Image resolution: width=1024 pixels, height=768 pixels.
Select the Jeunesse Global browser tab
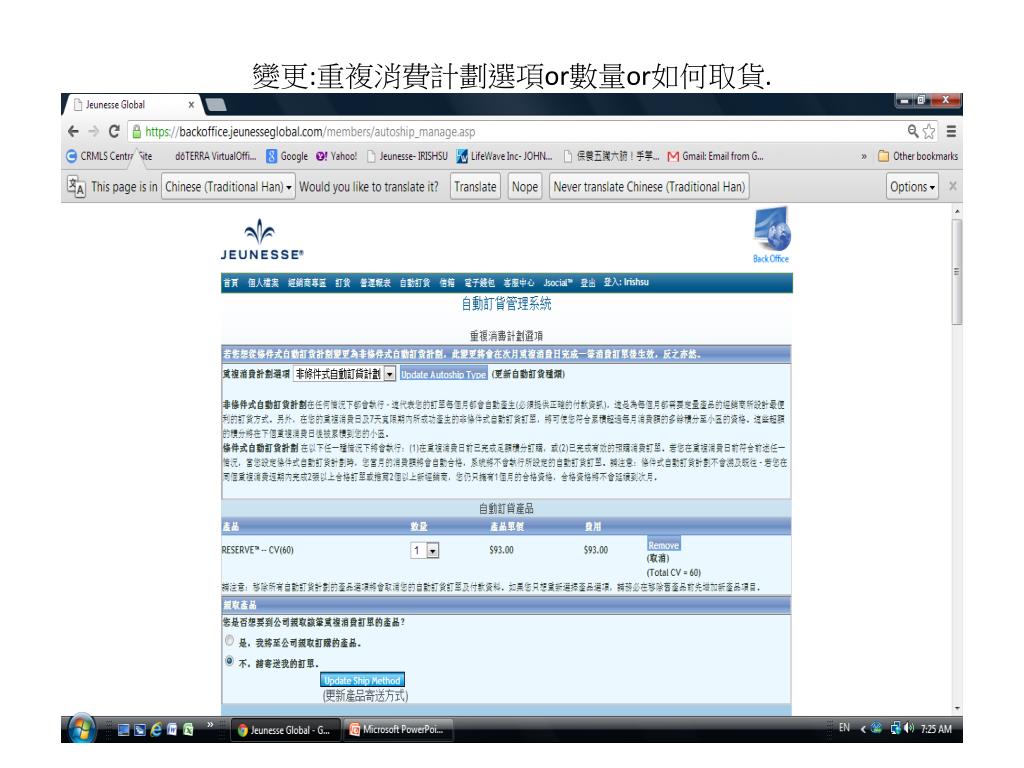pyautogui.click(x=133, y=104)
